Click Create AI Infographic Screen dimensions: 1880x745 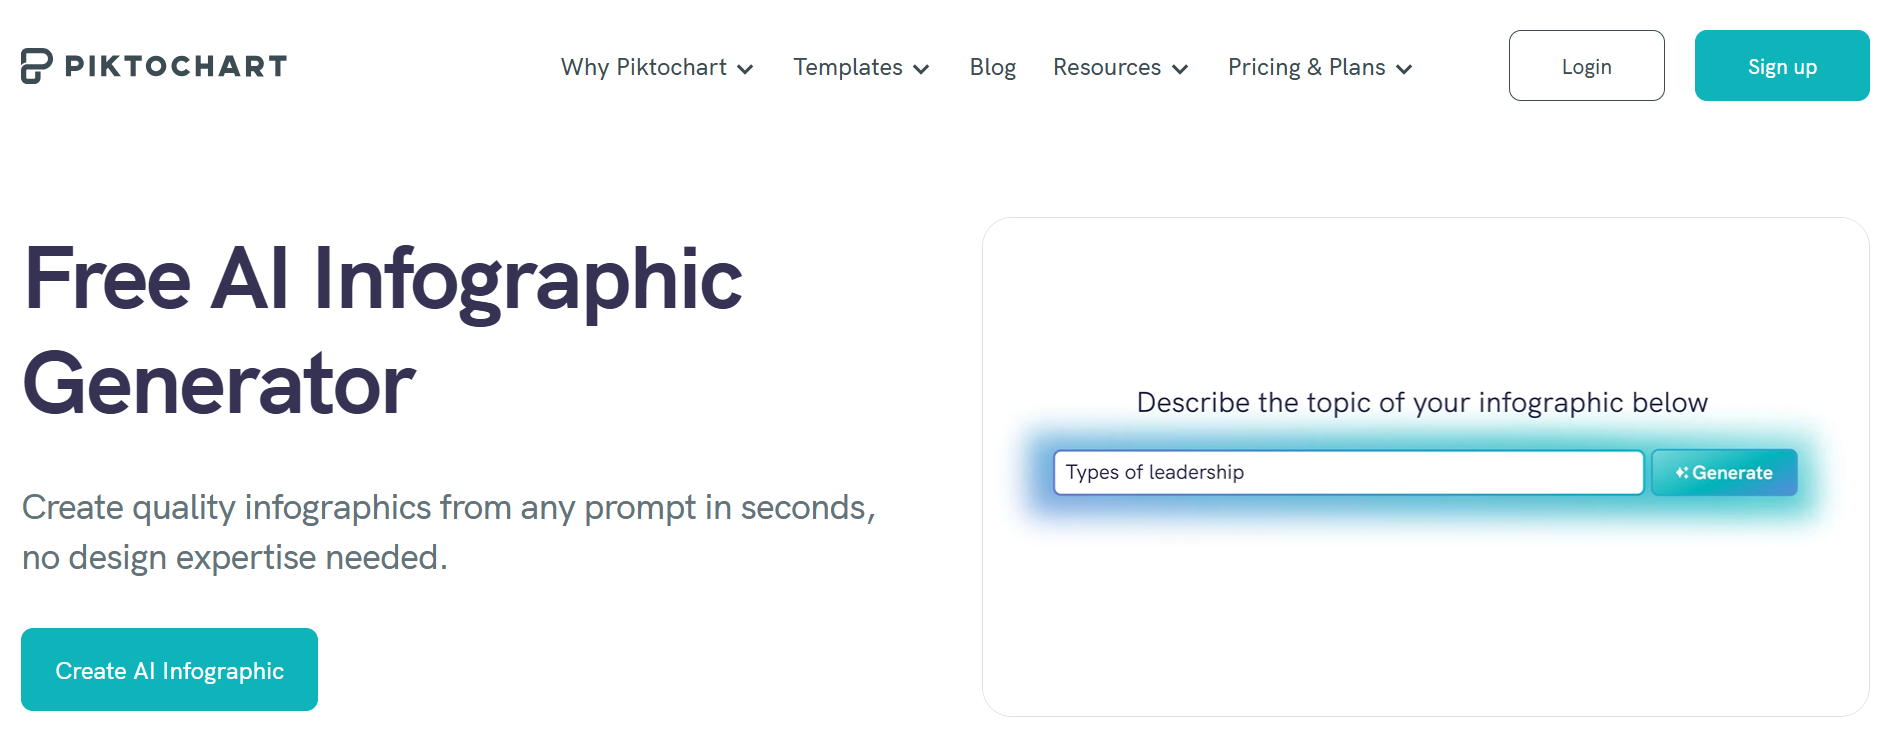(168, 669)
